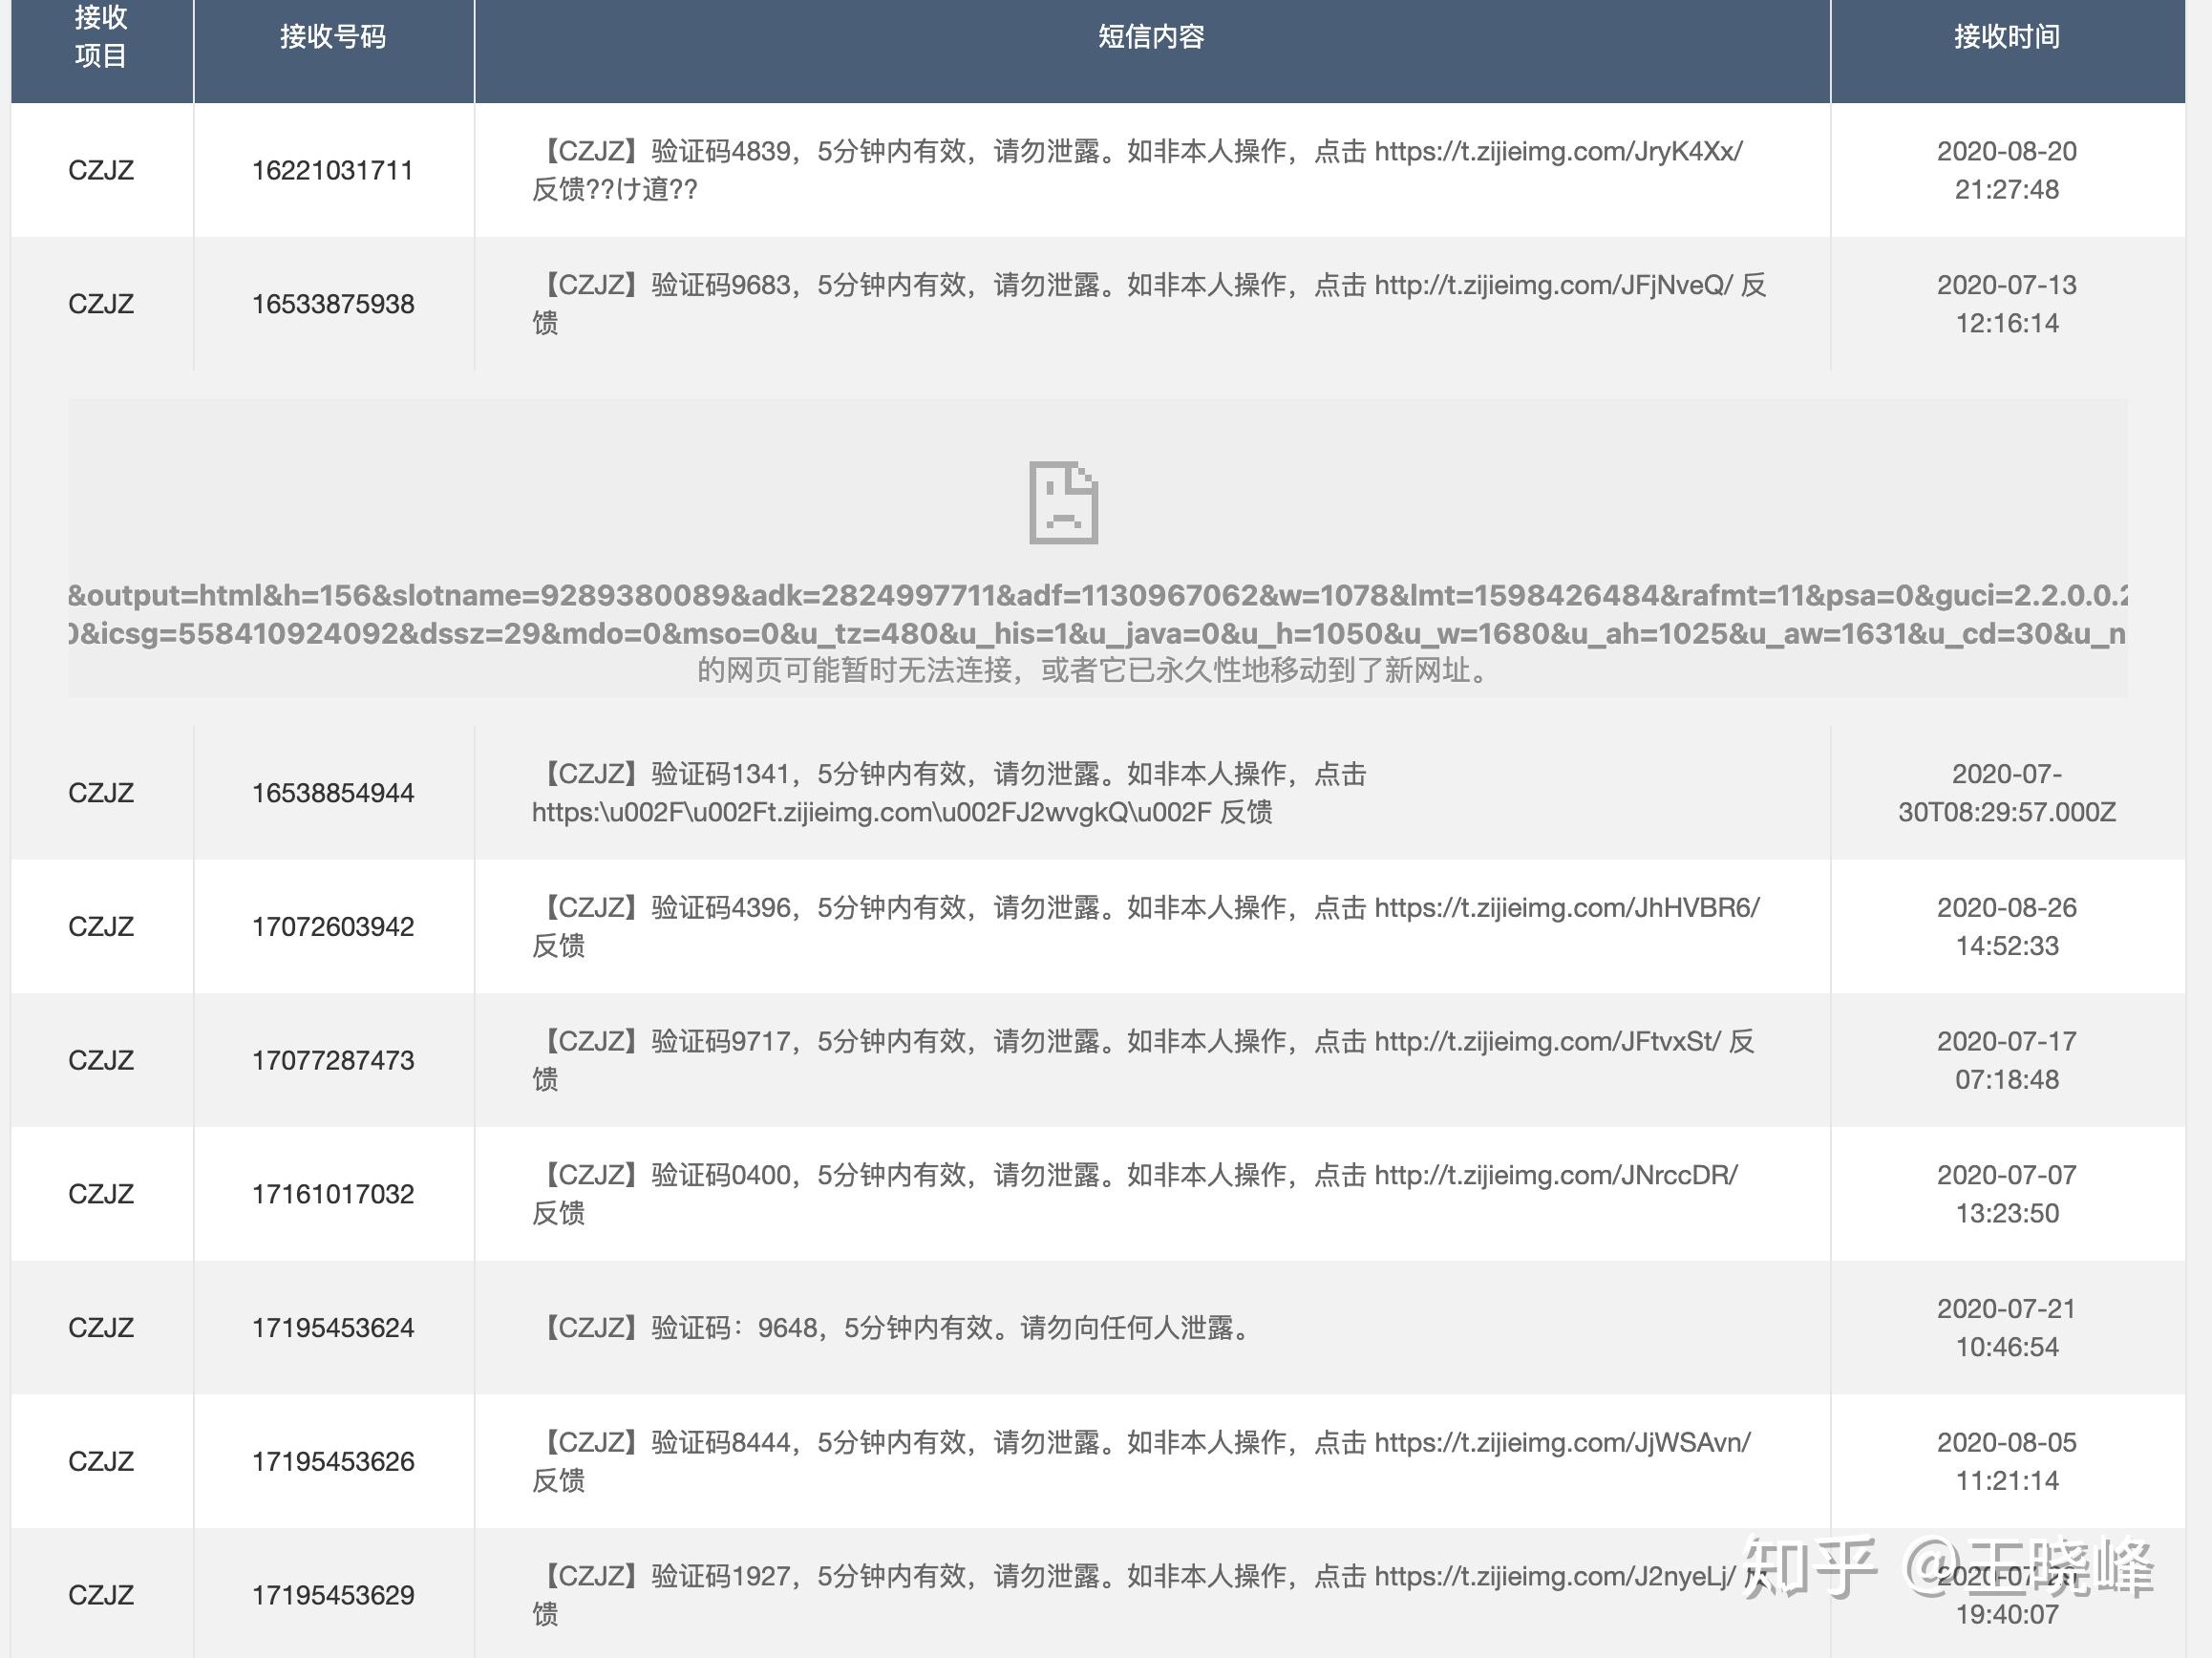Click timestamp 2020-07-17 07:18:48

pos(2007,1060)
